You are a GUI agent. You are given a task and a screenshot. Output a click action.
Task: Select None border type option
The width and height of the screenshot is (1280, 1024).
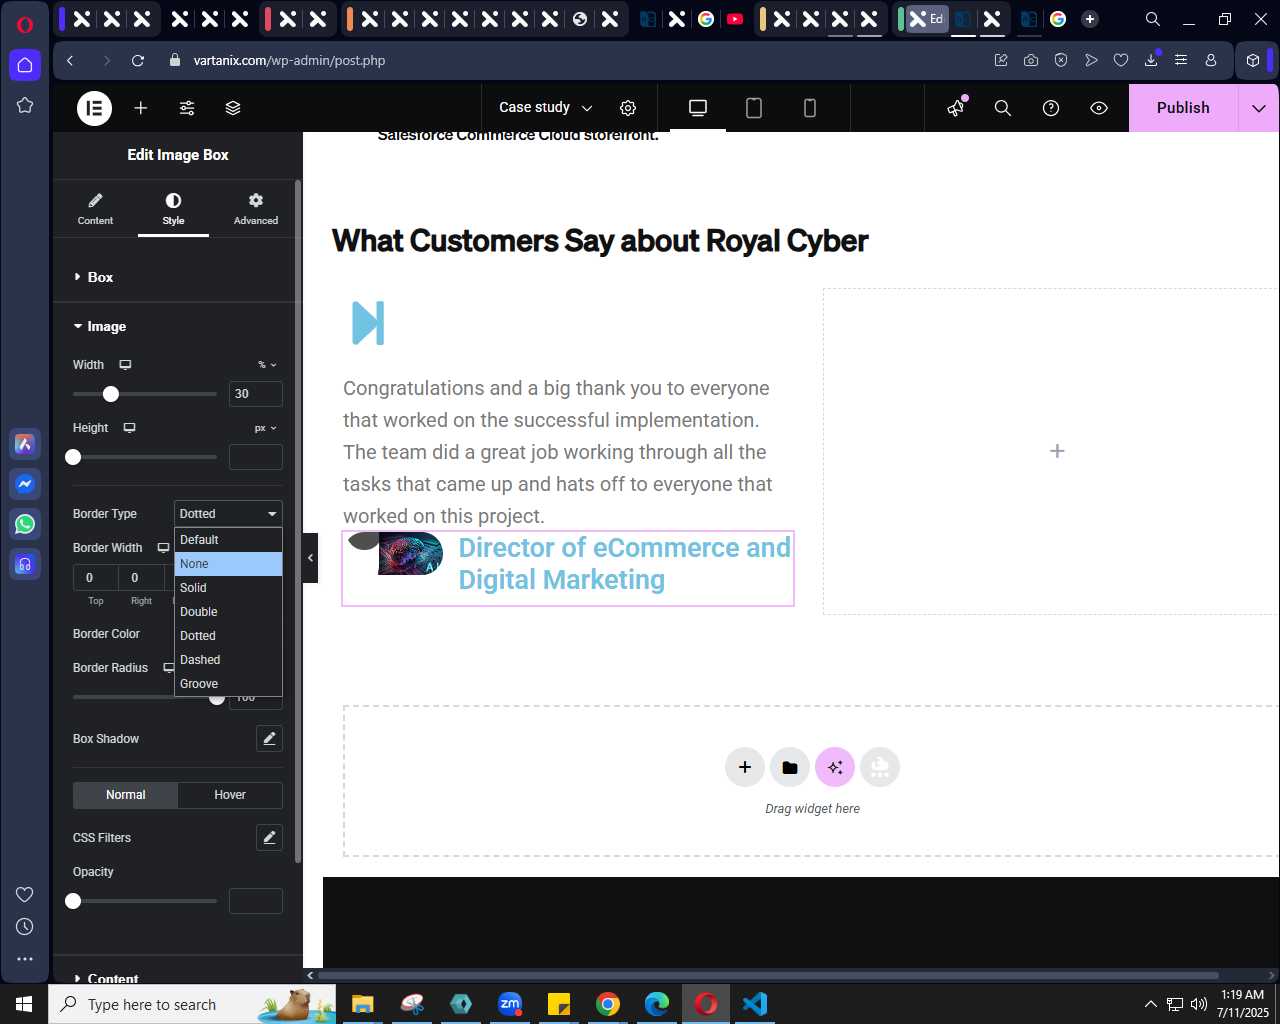[228, 564]
